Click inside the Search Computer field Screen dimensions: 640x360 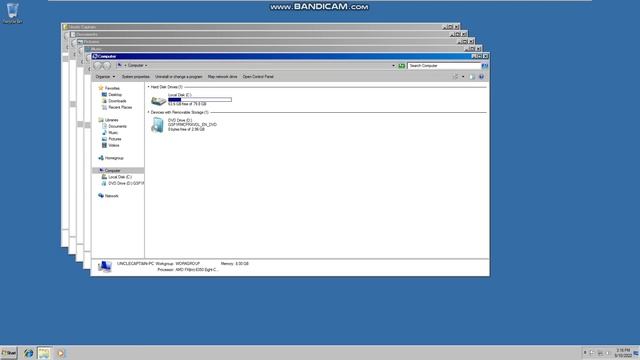coord(444,66)
